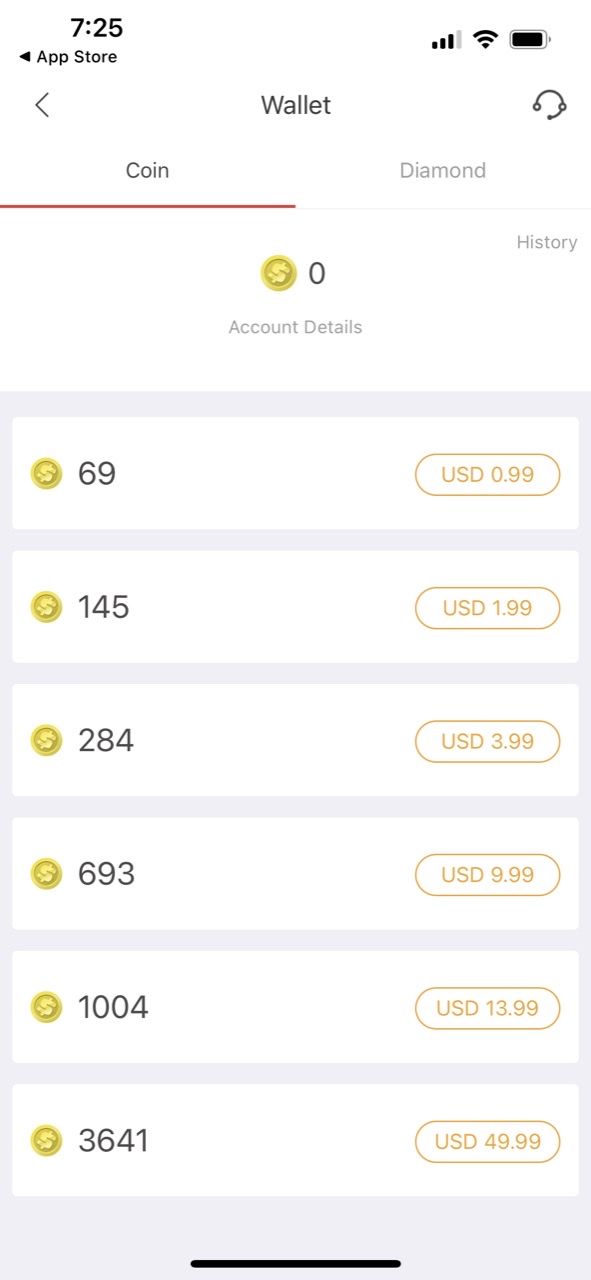Purchase the USD 1.99 coin pack
Image resolution: width=591 pixels, height=1280 pixels.
[488, 608]
